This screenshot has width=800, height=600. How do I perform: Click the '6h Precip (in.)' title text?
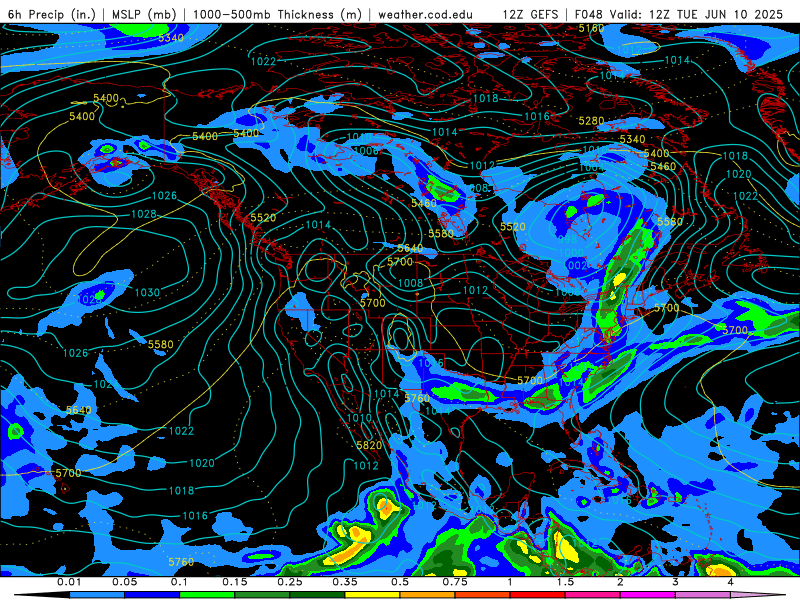pos(52,15)
